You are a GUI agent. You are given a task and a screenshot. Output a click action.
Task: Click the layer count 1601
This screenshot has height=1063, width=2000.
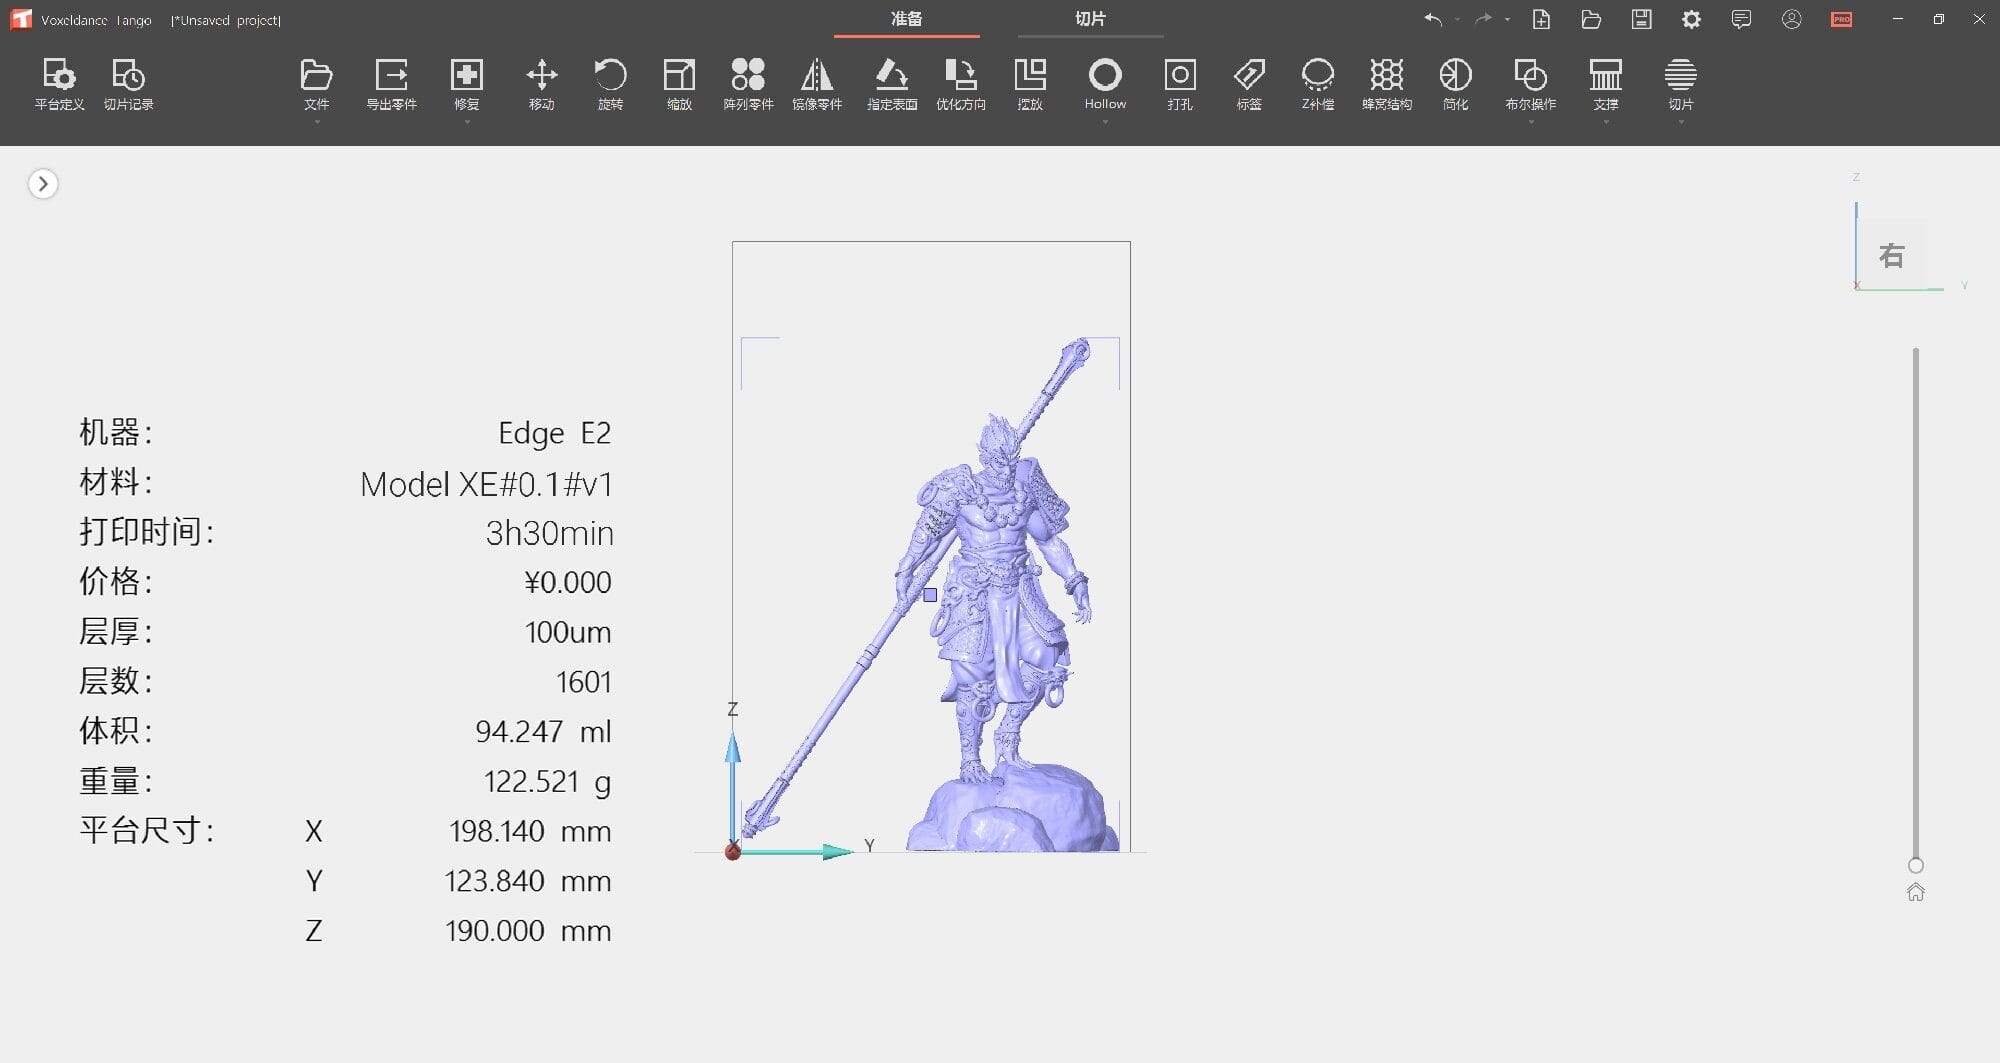583,682
